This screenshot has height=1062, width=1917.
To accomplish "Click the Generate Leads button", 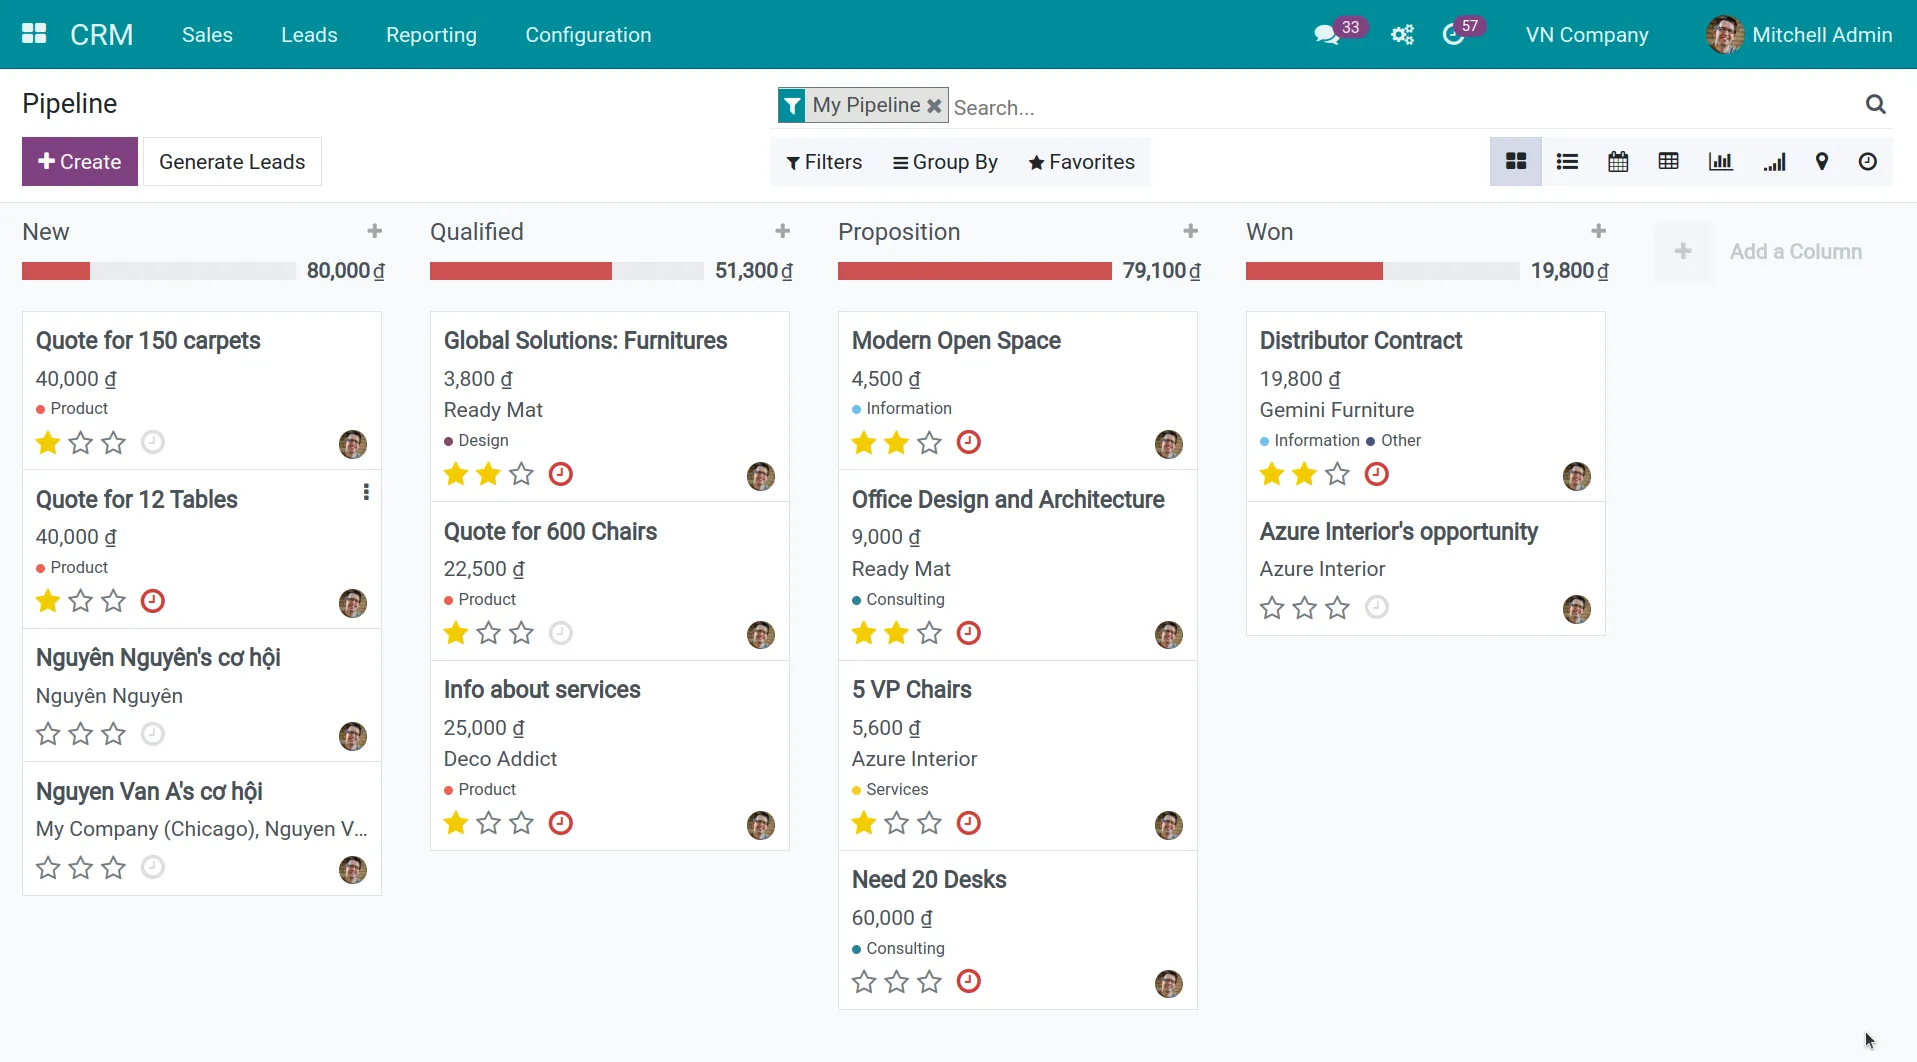I will coord(231,161).
